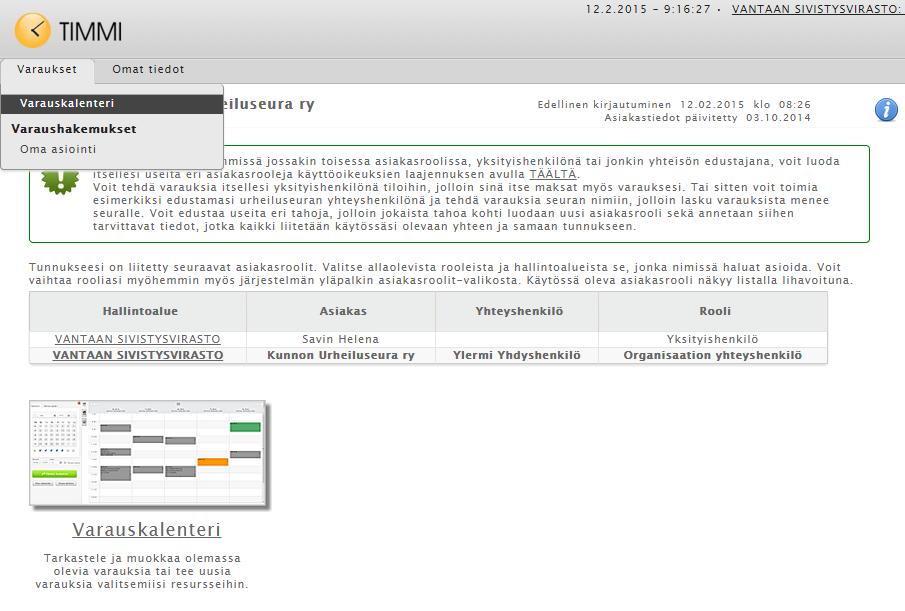Open the blue info icon
The width and height of the screenshot is (905, 611).
pos(886,110)
